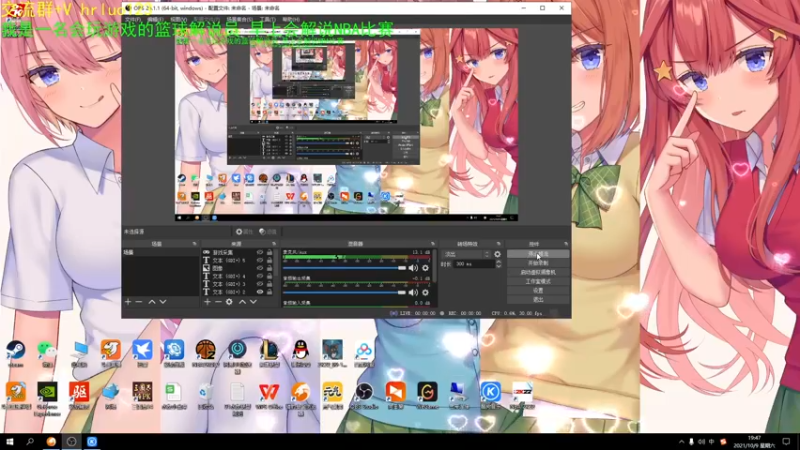Toggle visibility of 文本 (GDI+) 3 source
The height and width of the screenshot is (450, 800).
coord(260,284)
